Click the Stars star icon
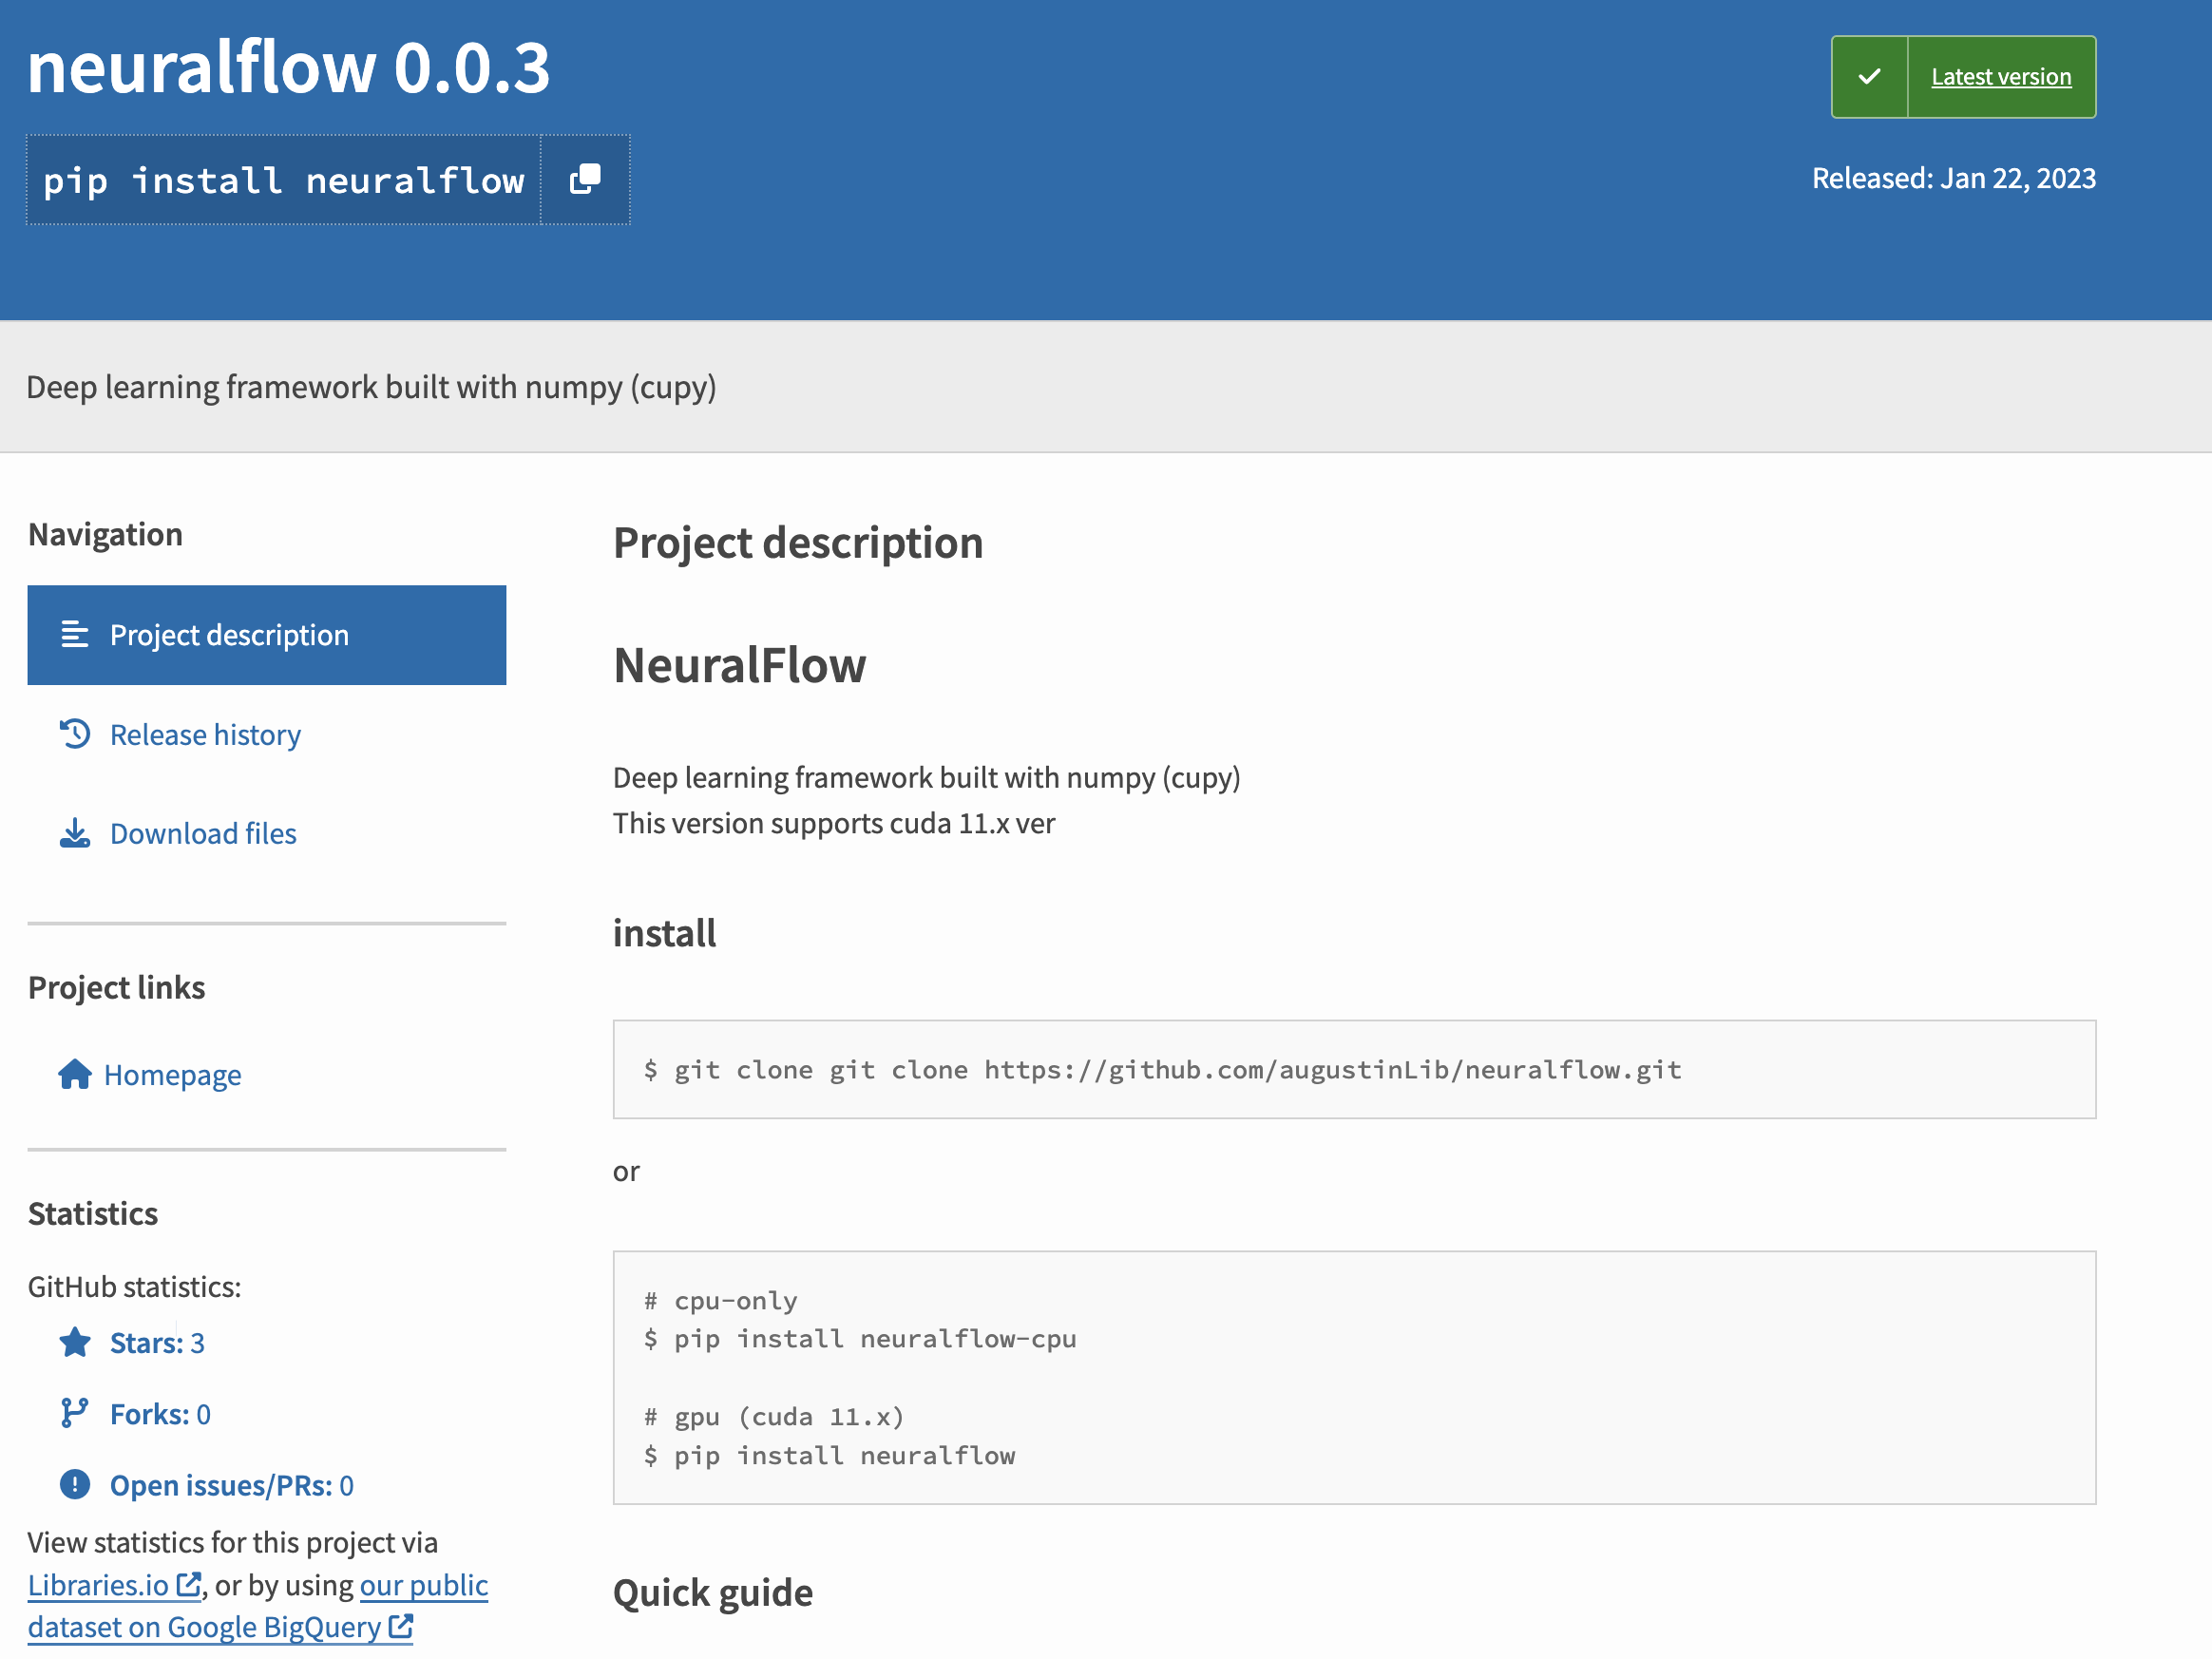Screen dimensions: 2212x1659 tap(75, 1342)
